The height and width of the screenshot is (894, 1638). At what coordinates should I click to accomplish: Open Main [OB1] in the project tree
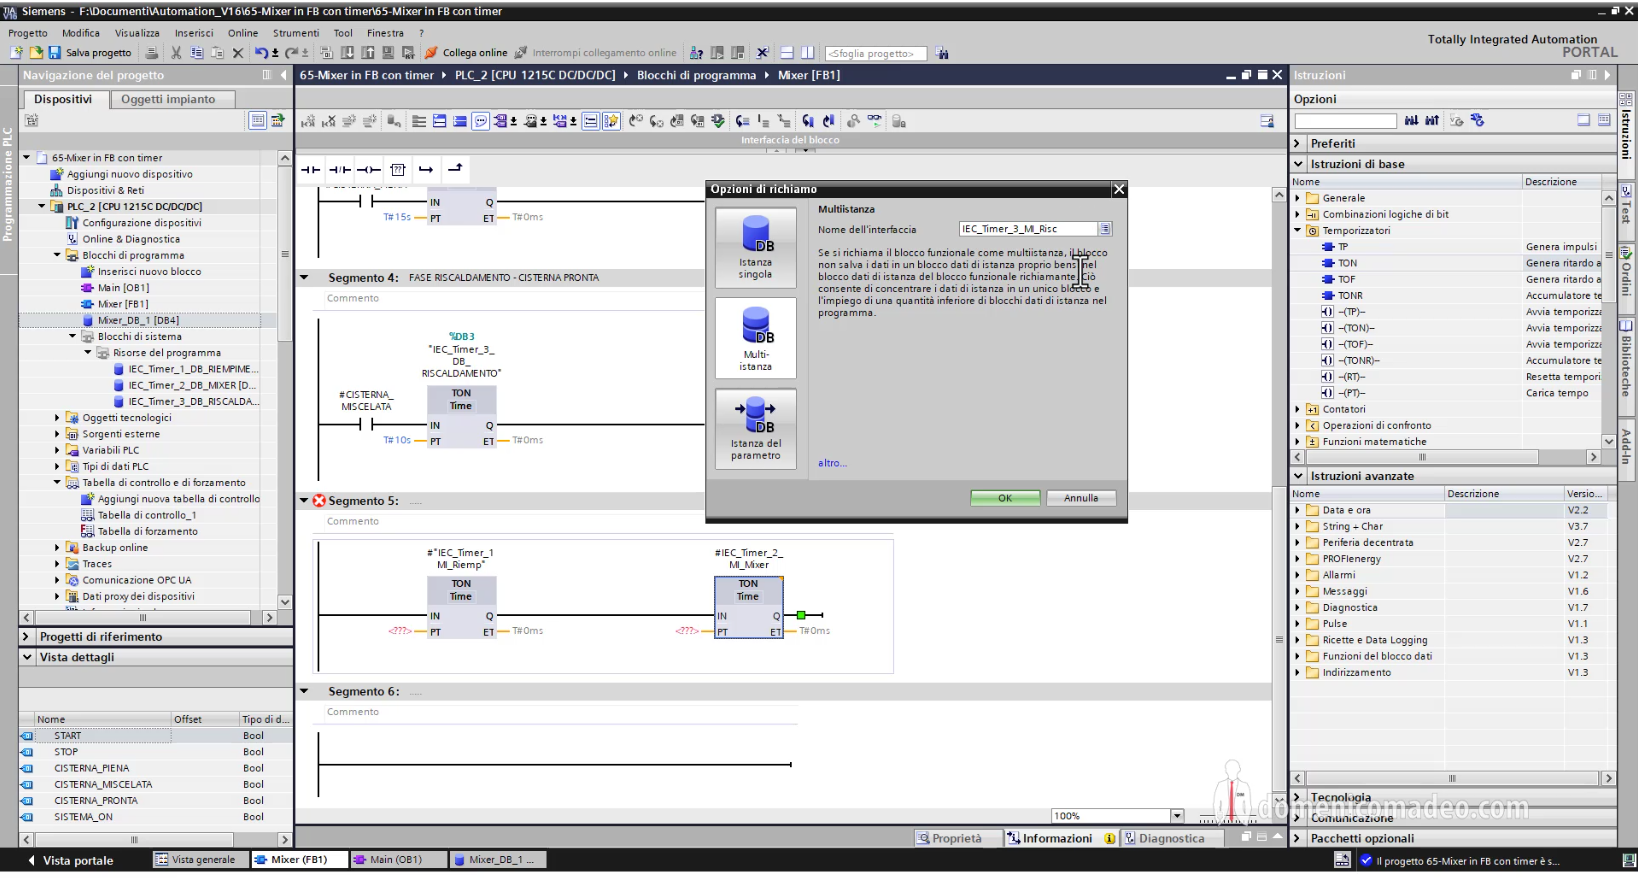point(122,288)
